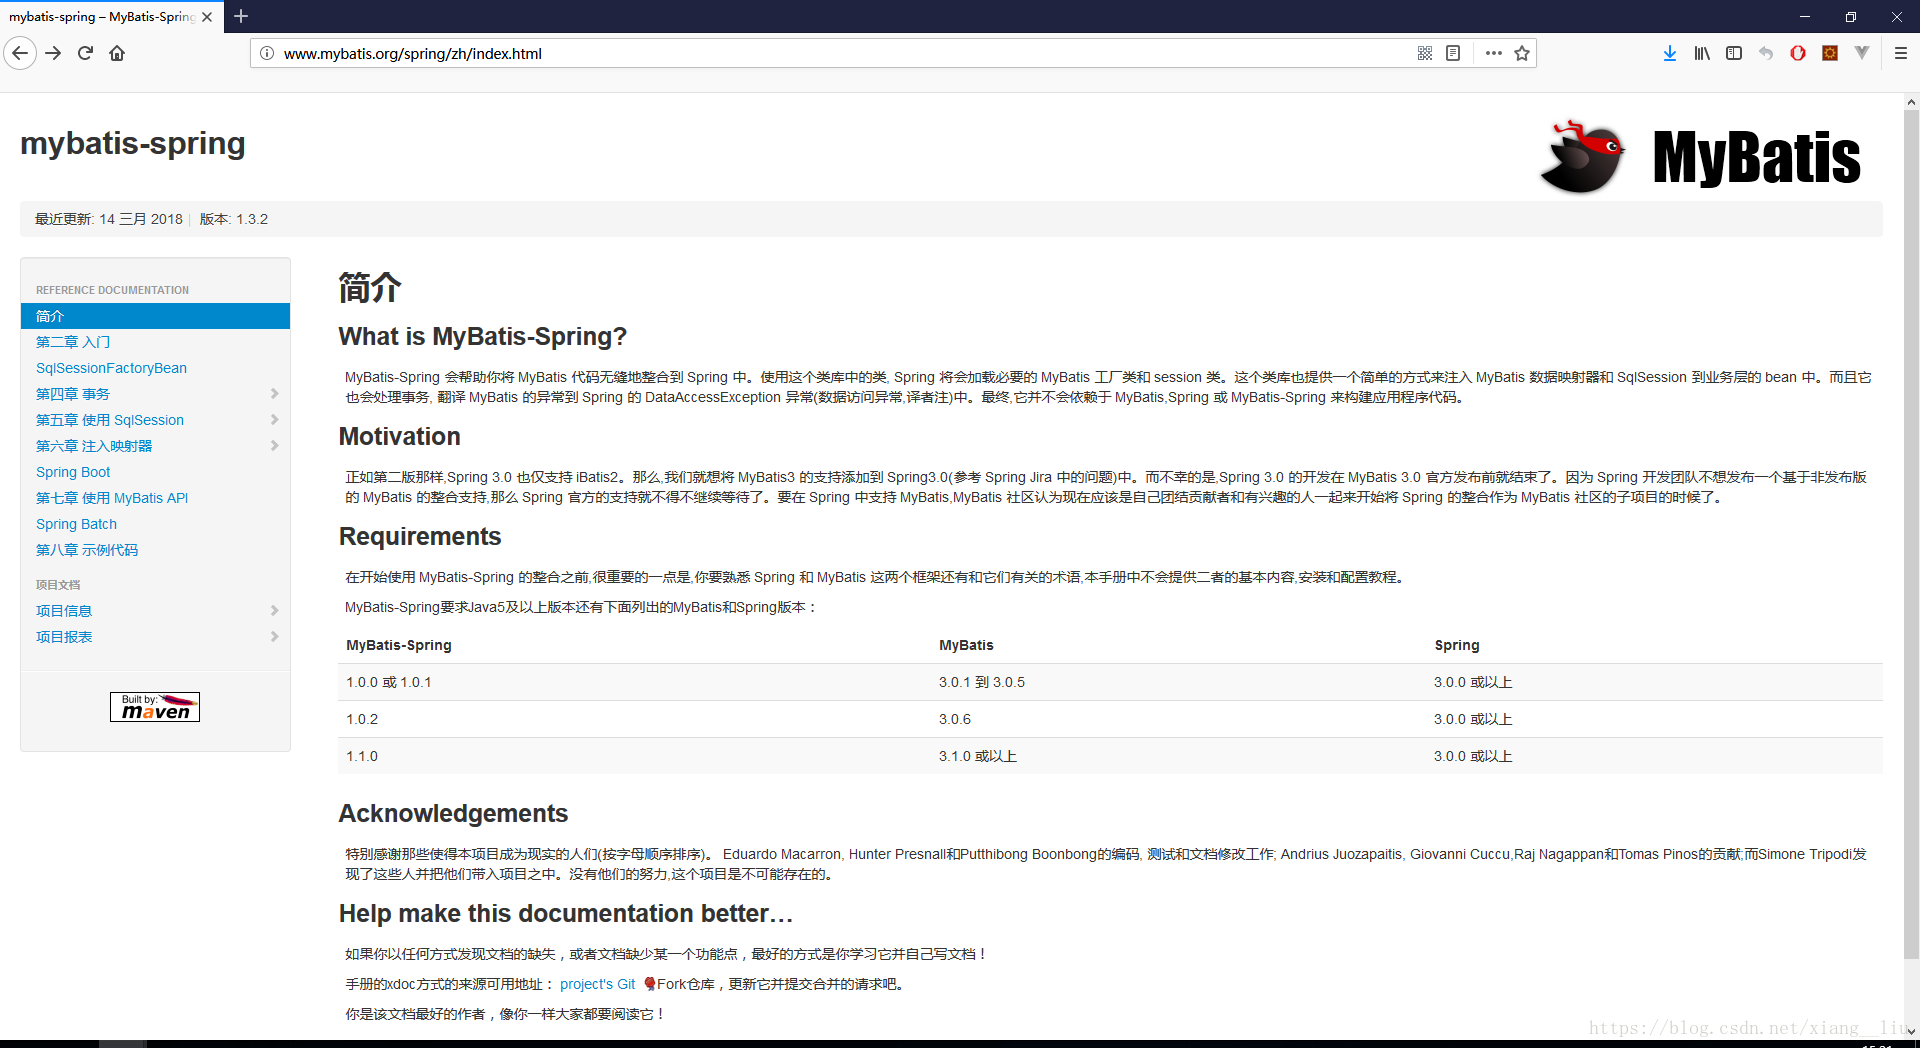Open 第四章 事务 chapter
This screenshot has width=1920, height=1048.
point(73,394)
